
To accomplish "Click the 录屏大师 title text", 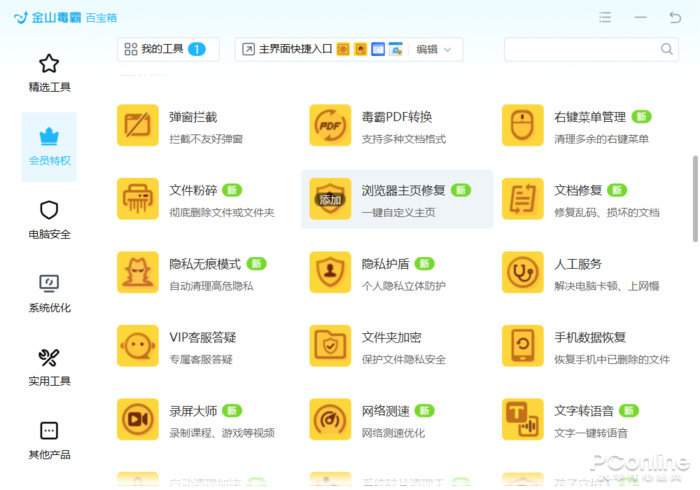I will [193, 411].
